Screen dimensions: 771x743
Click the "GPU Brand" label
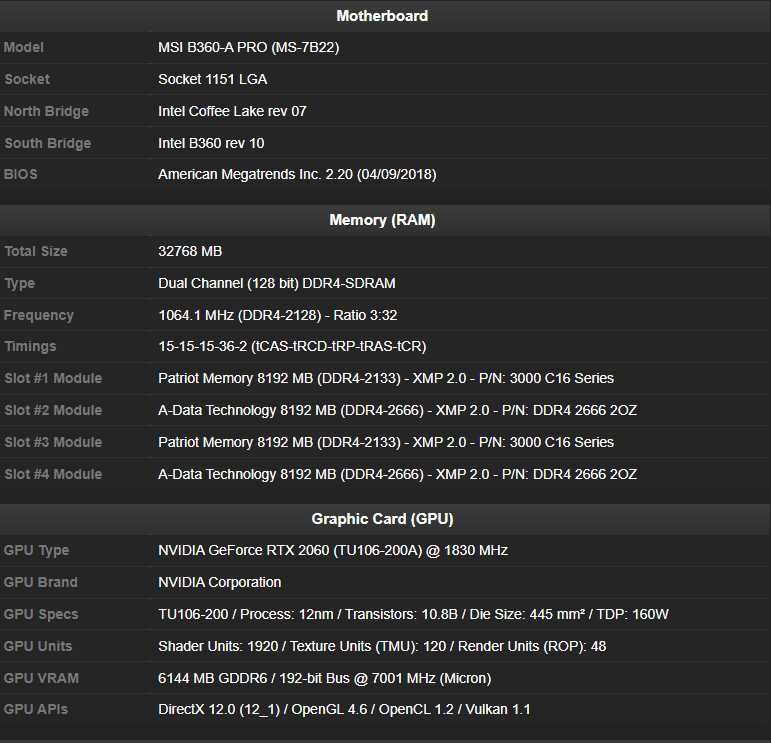pyautogui.click(x=40, y=583)
